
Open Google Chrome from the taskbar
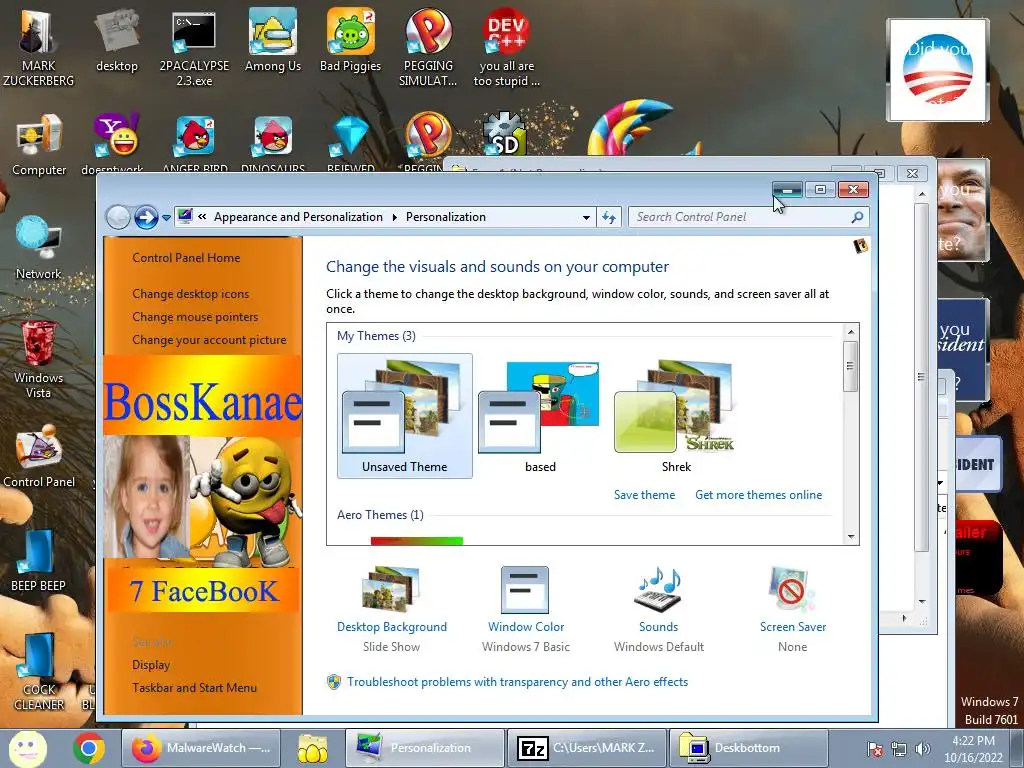(x=89, y=748)
